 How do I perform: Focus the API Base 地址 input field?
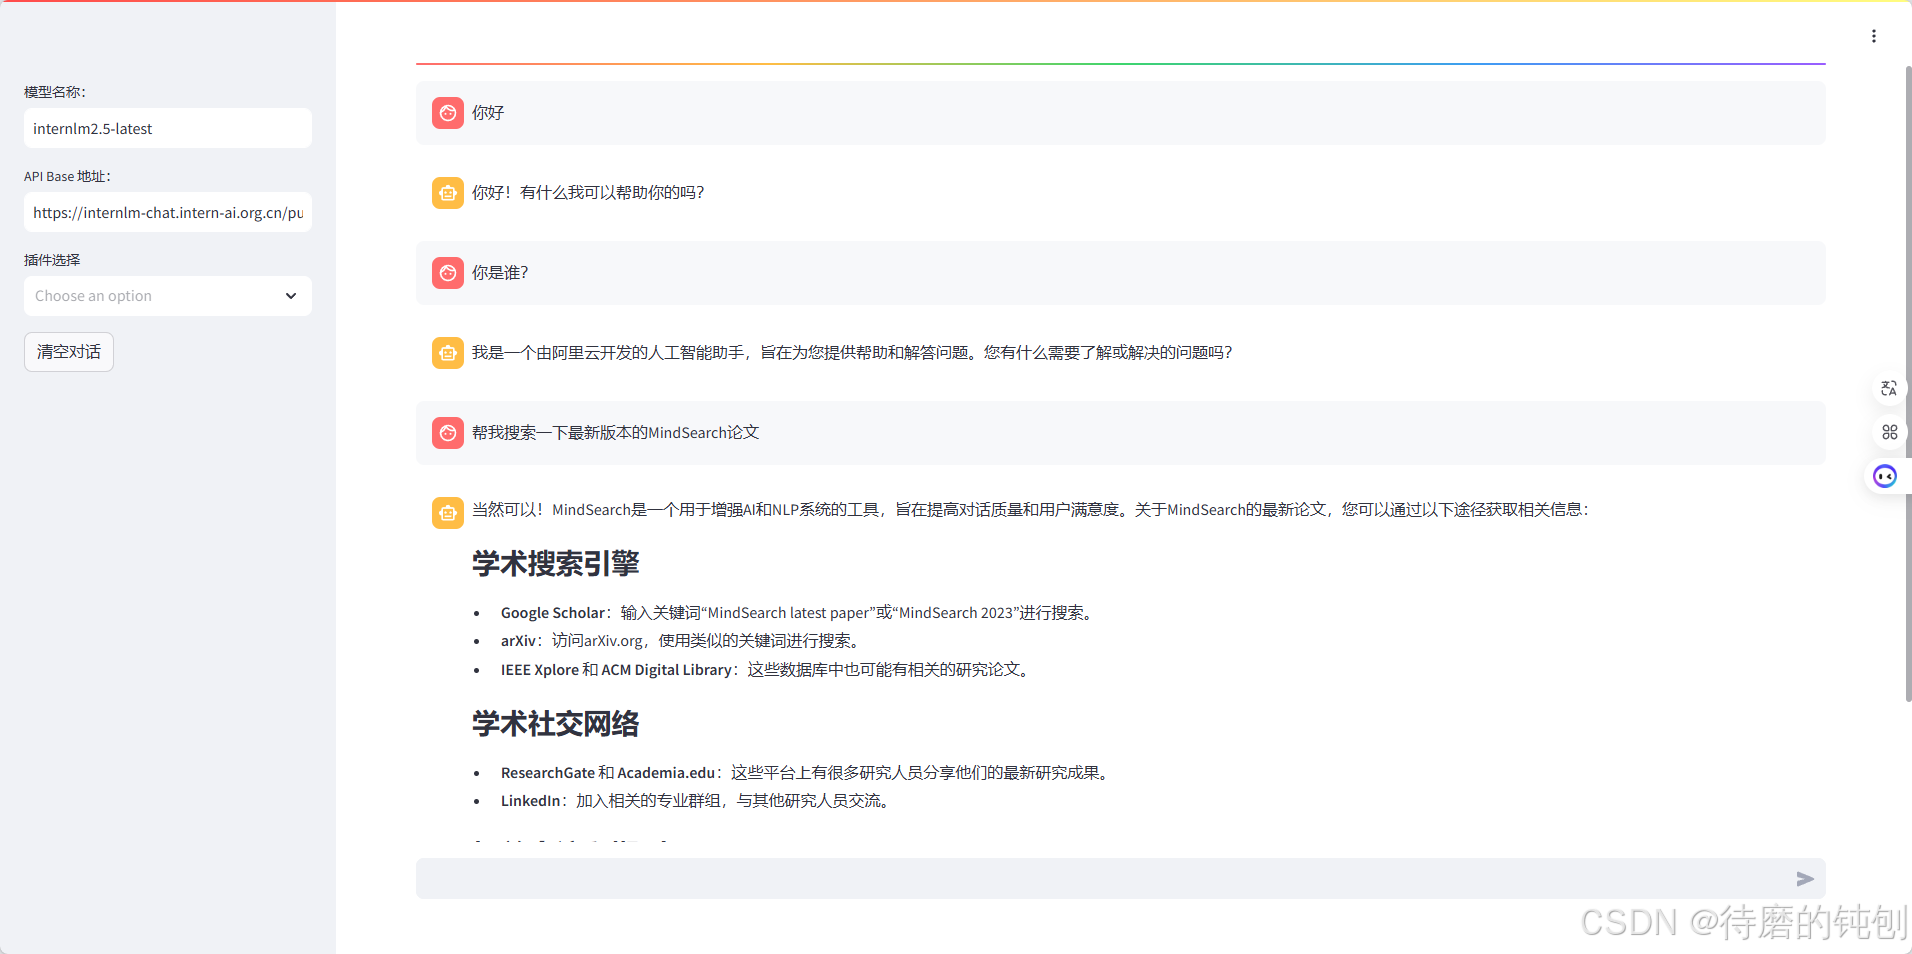168,212
